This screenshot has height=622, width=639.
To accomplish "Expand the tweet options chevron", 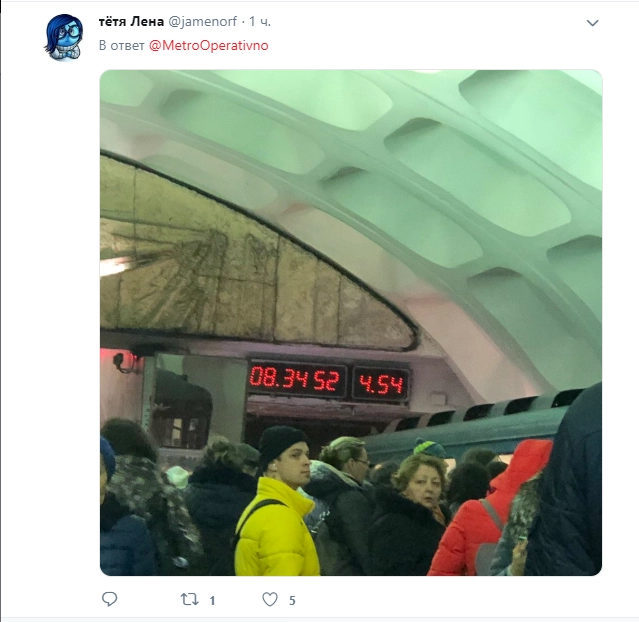I will [592, 23].
